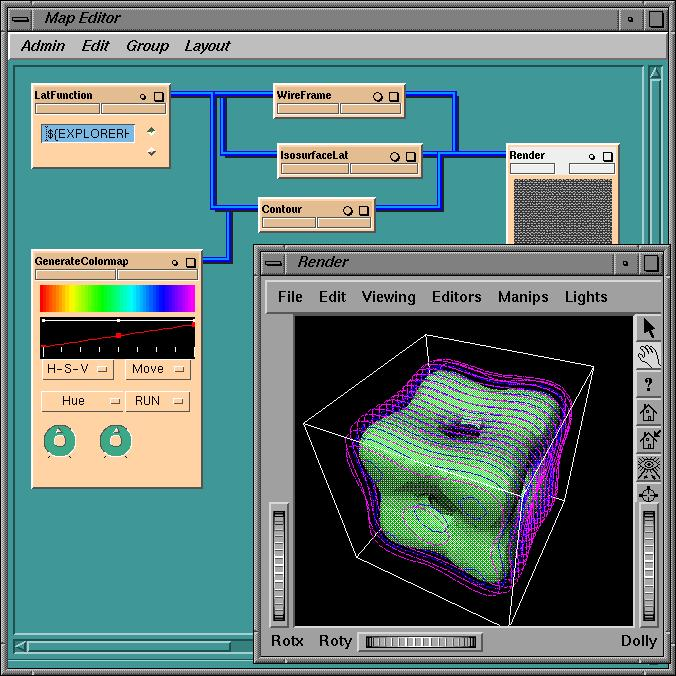Click the question mark help icon
The width and height of the screenshot is (676, 676).
pos(648,384)
